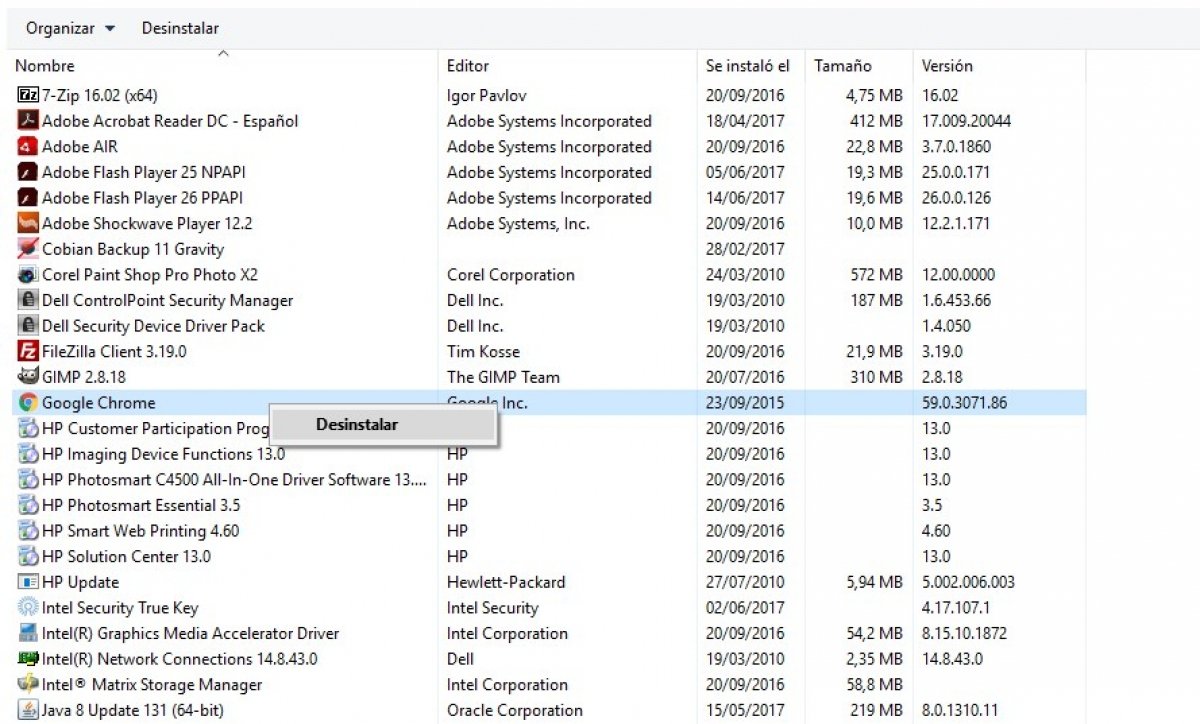Click the sort arrow above Nombre
This screenshot has height=724, width=1200.
tap(223, 53)
